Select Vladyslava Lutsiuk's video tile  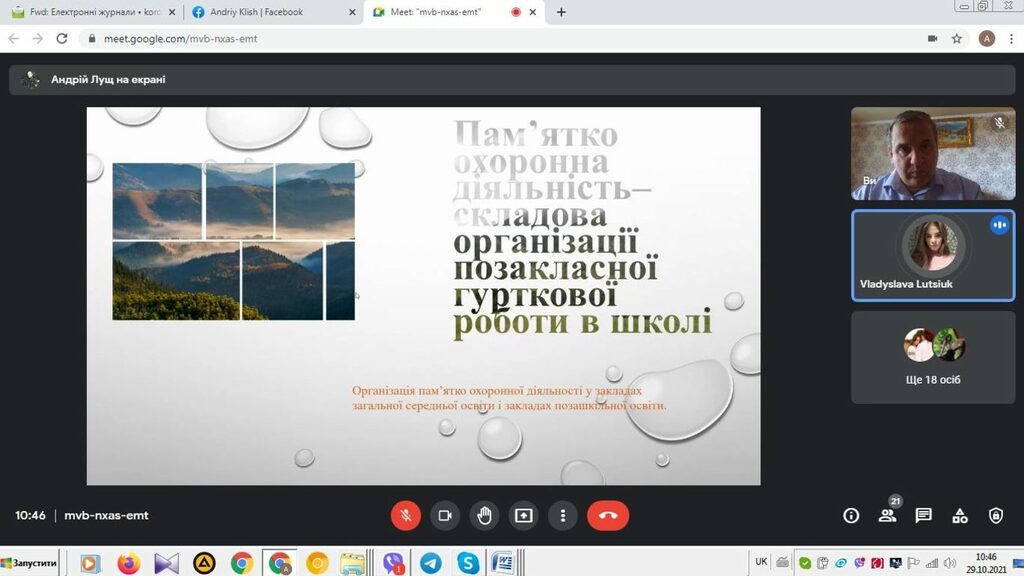pyautogui.click(x=932, y=255)
